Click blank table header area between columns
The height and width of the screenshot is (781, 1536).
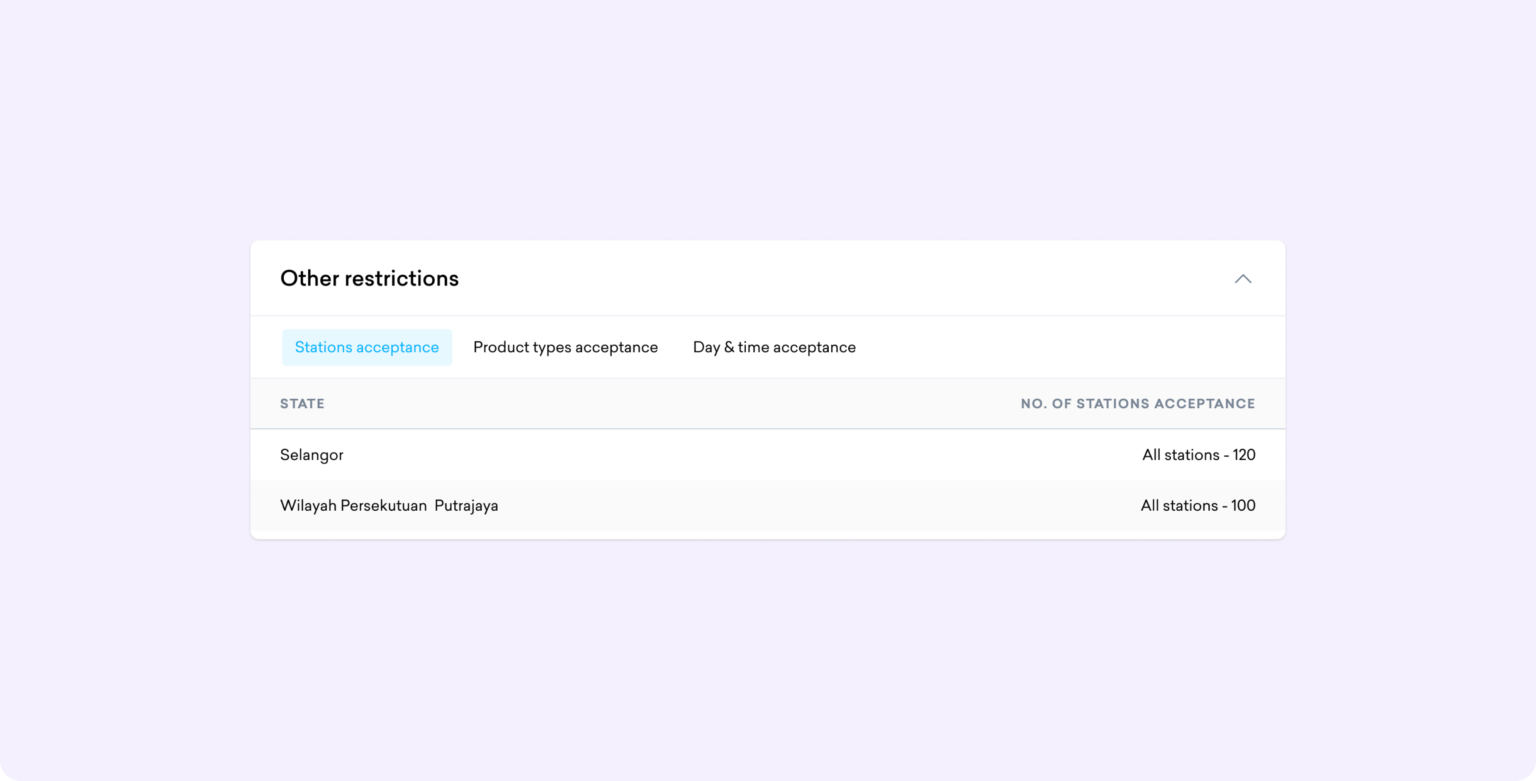pos(670,404)
